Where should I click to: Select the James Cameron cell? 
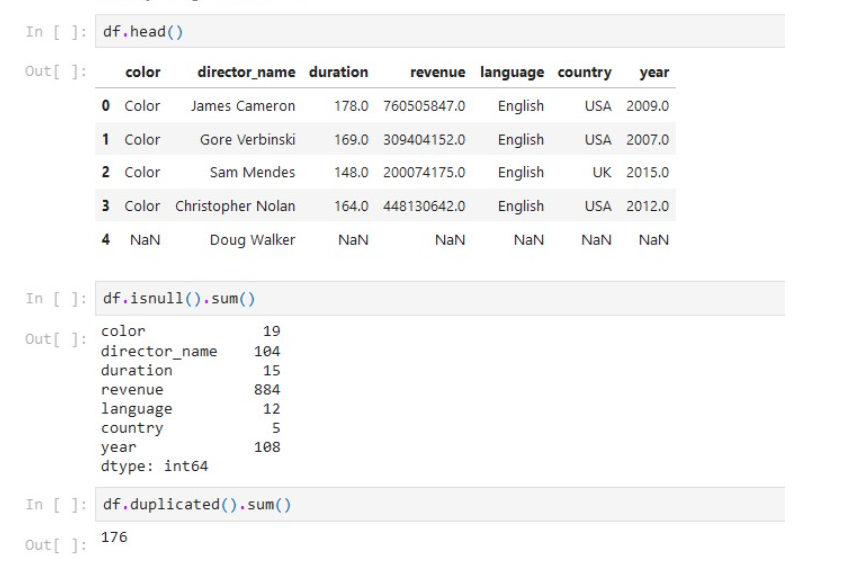point(243,106)
